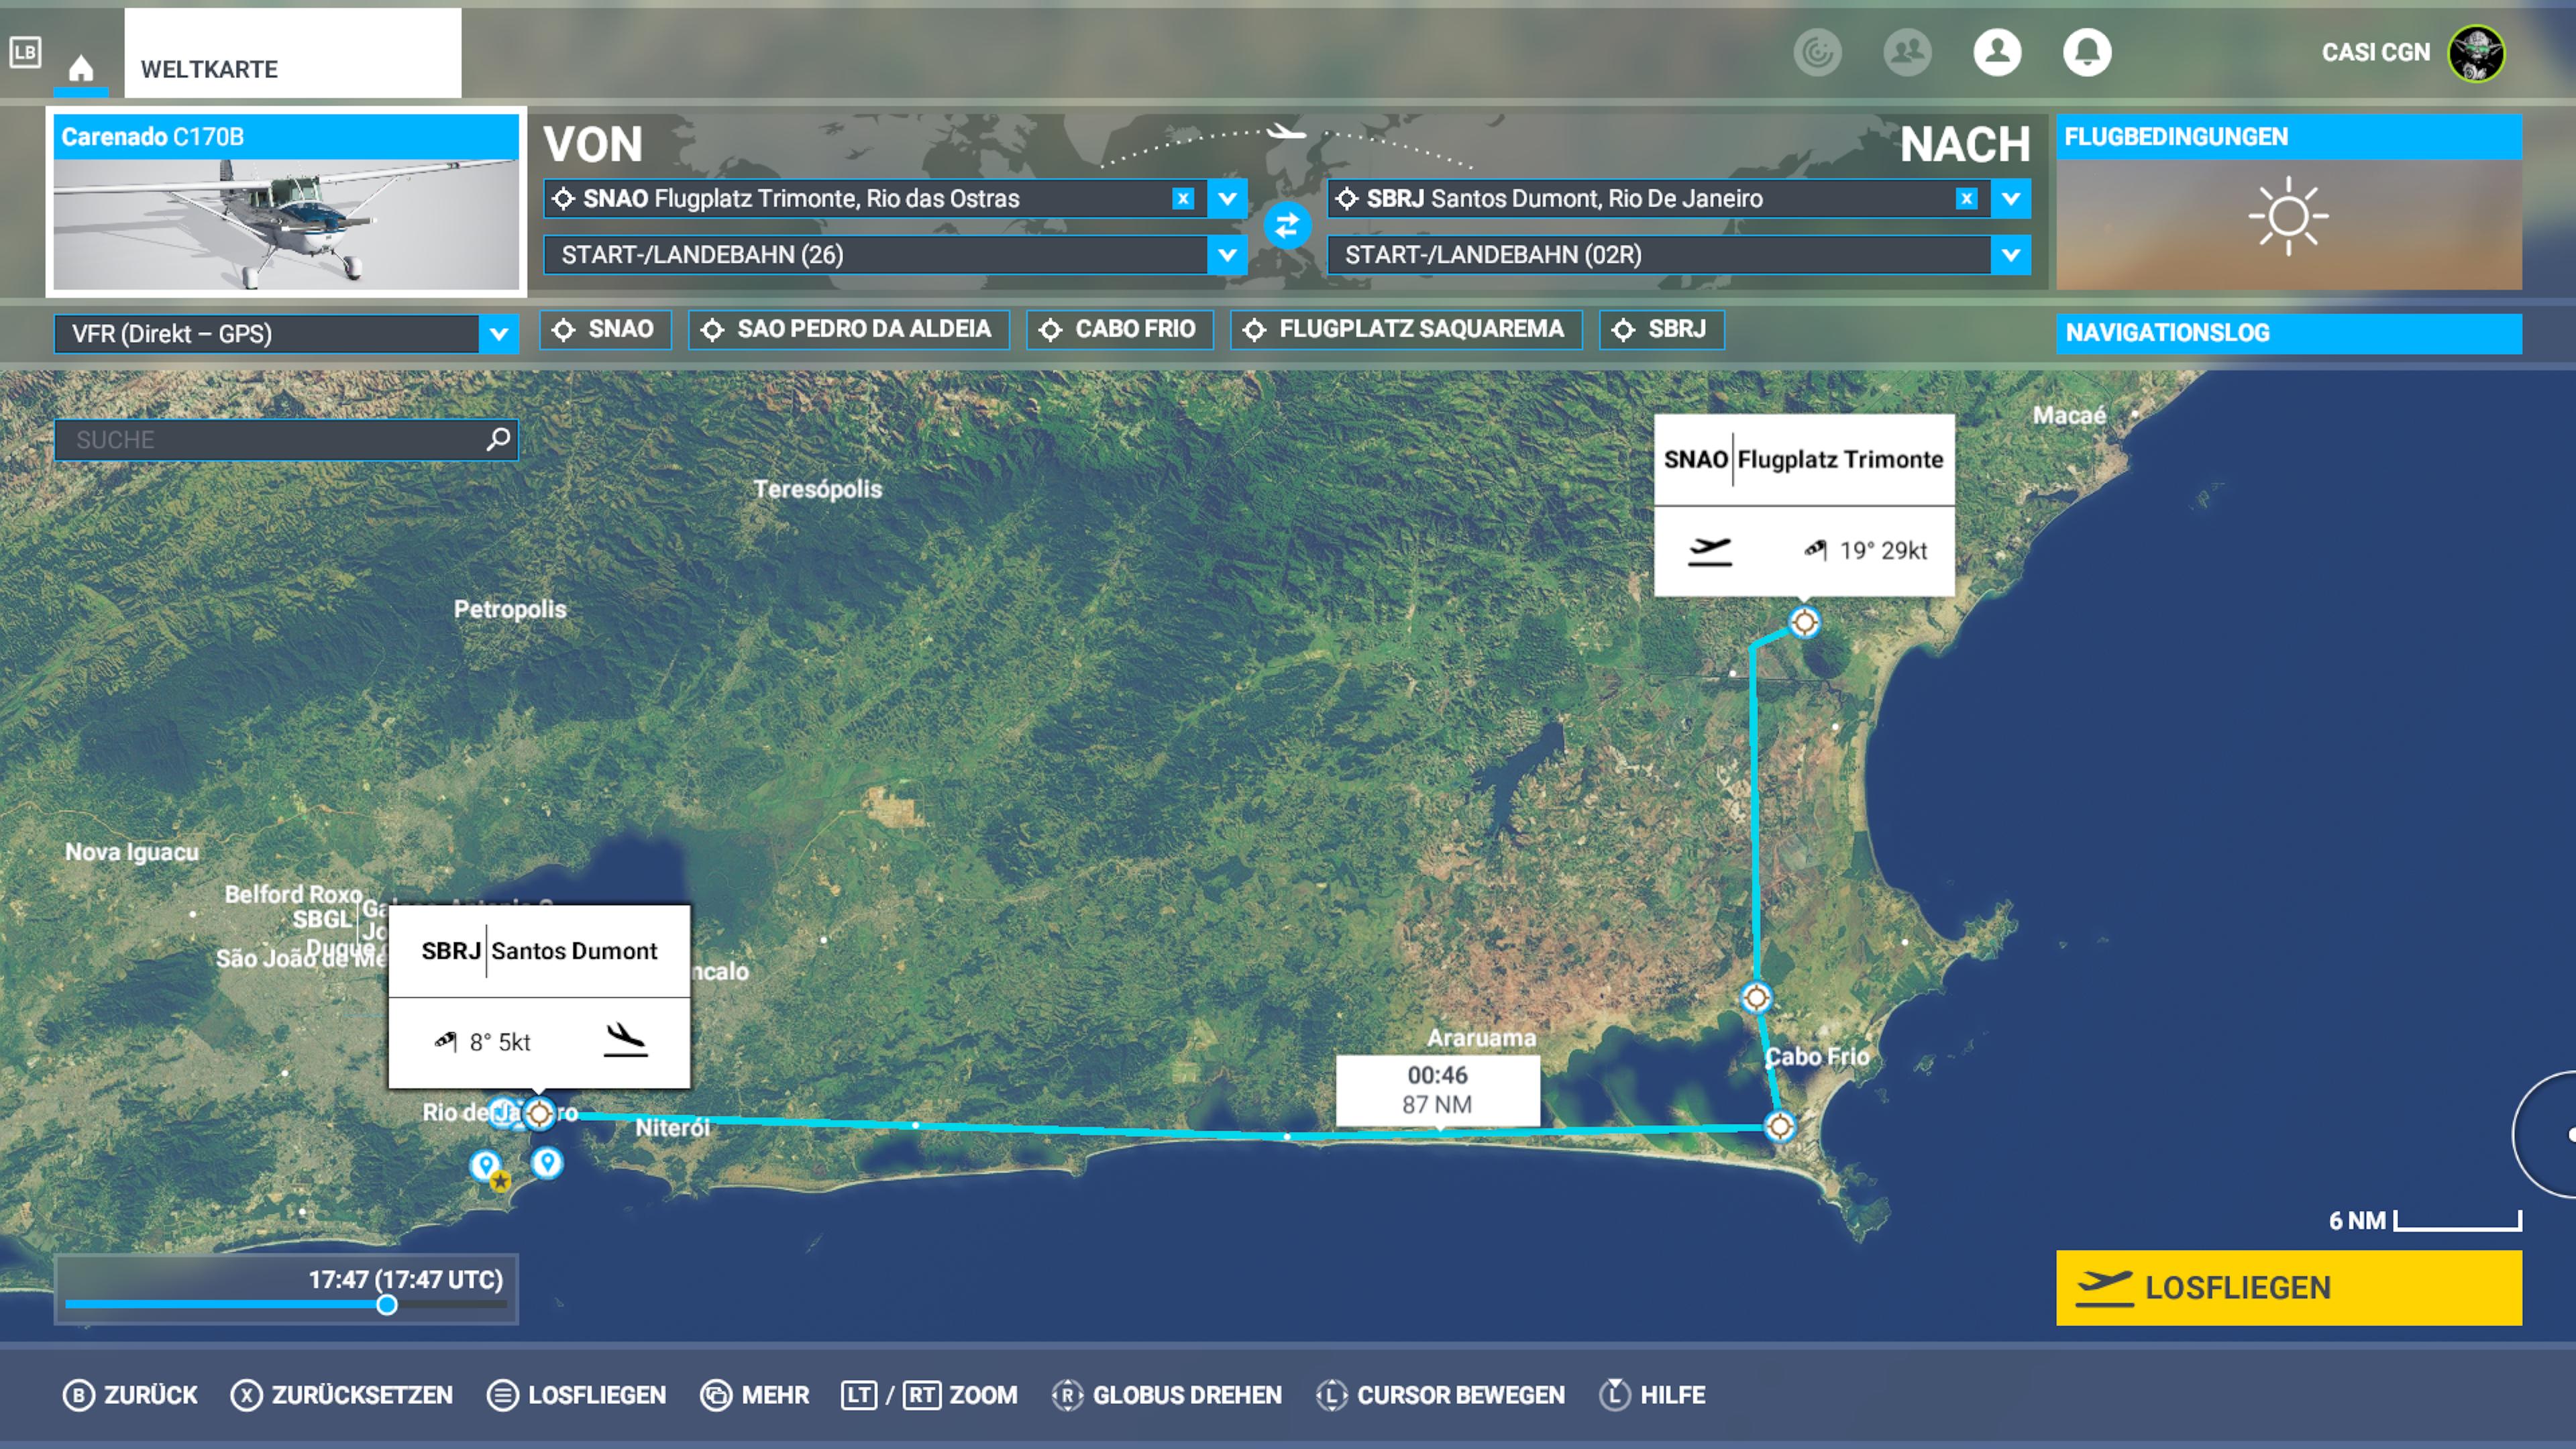2576x1449 pixels.
Task: Open the CASI CGN user avatar
Action: (2476, 52)
